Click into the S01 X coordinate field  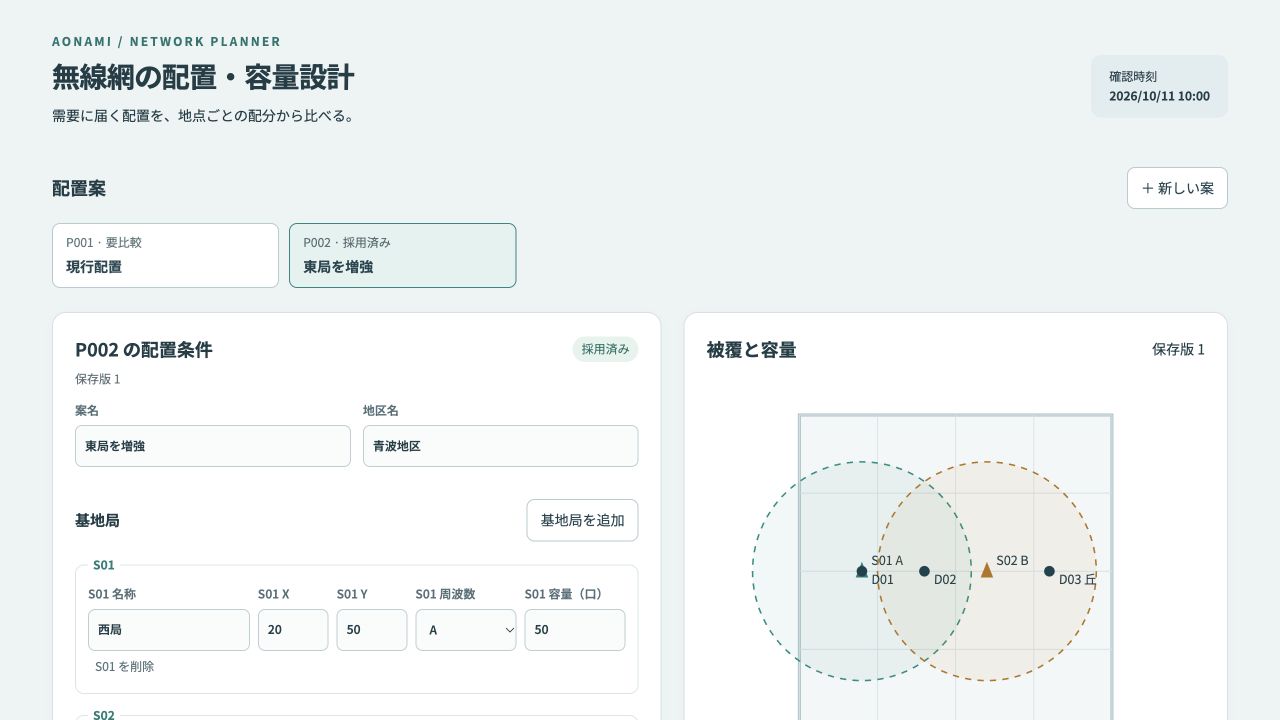[x=293, y=630]
